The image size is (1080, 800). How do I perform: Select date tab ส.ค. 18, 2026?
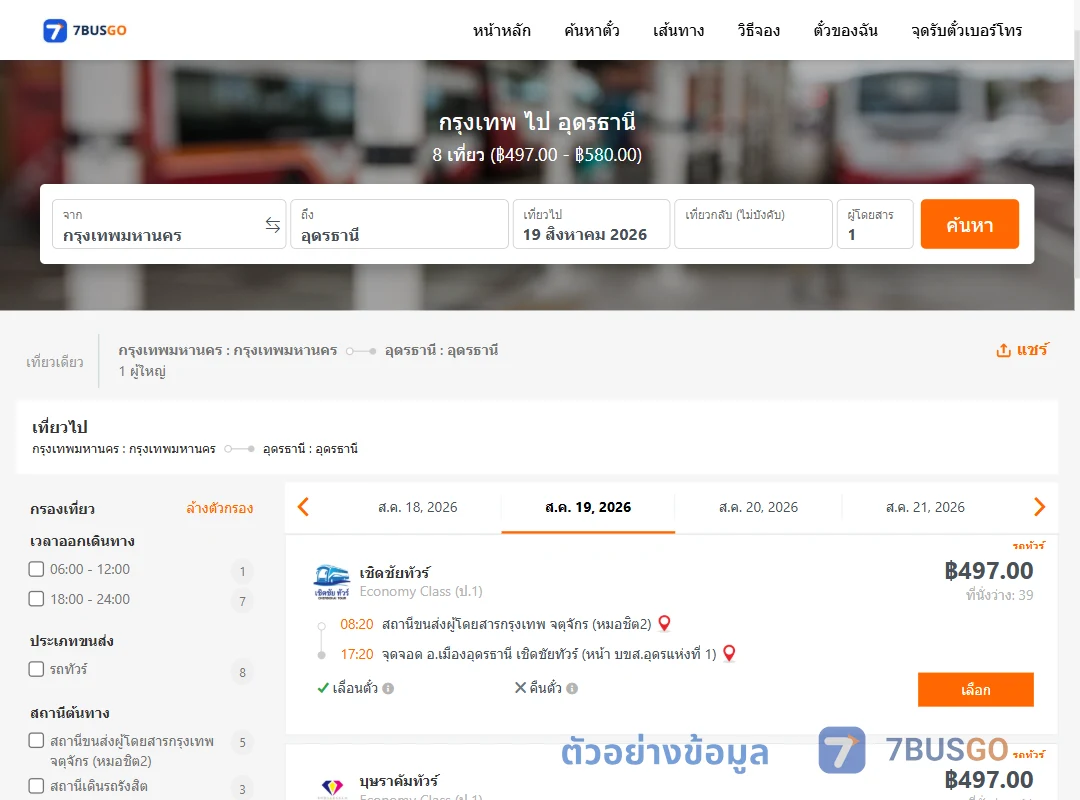pyautogui.click(x=417, y=507)
